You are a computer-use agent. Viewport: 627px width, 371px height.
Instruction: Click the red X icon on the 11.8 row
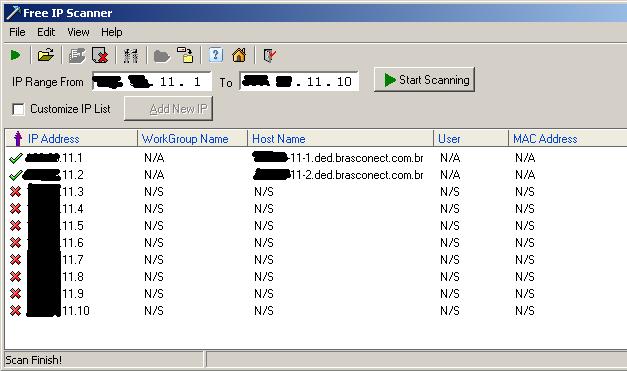click(x=16, y=277)
